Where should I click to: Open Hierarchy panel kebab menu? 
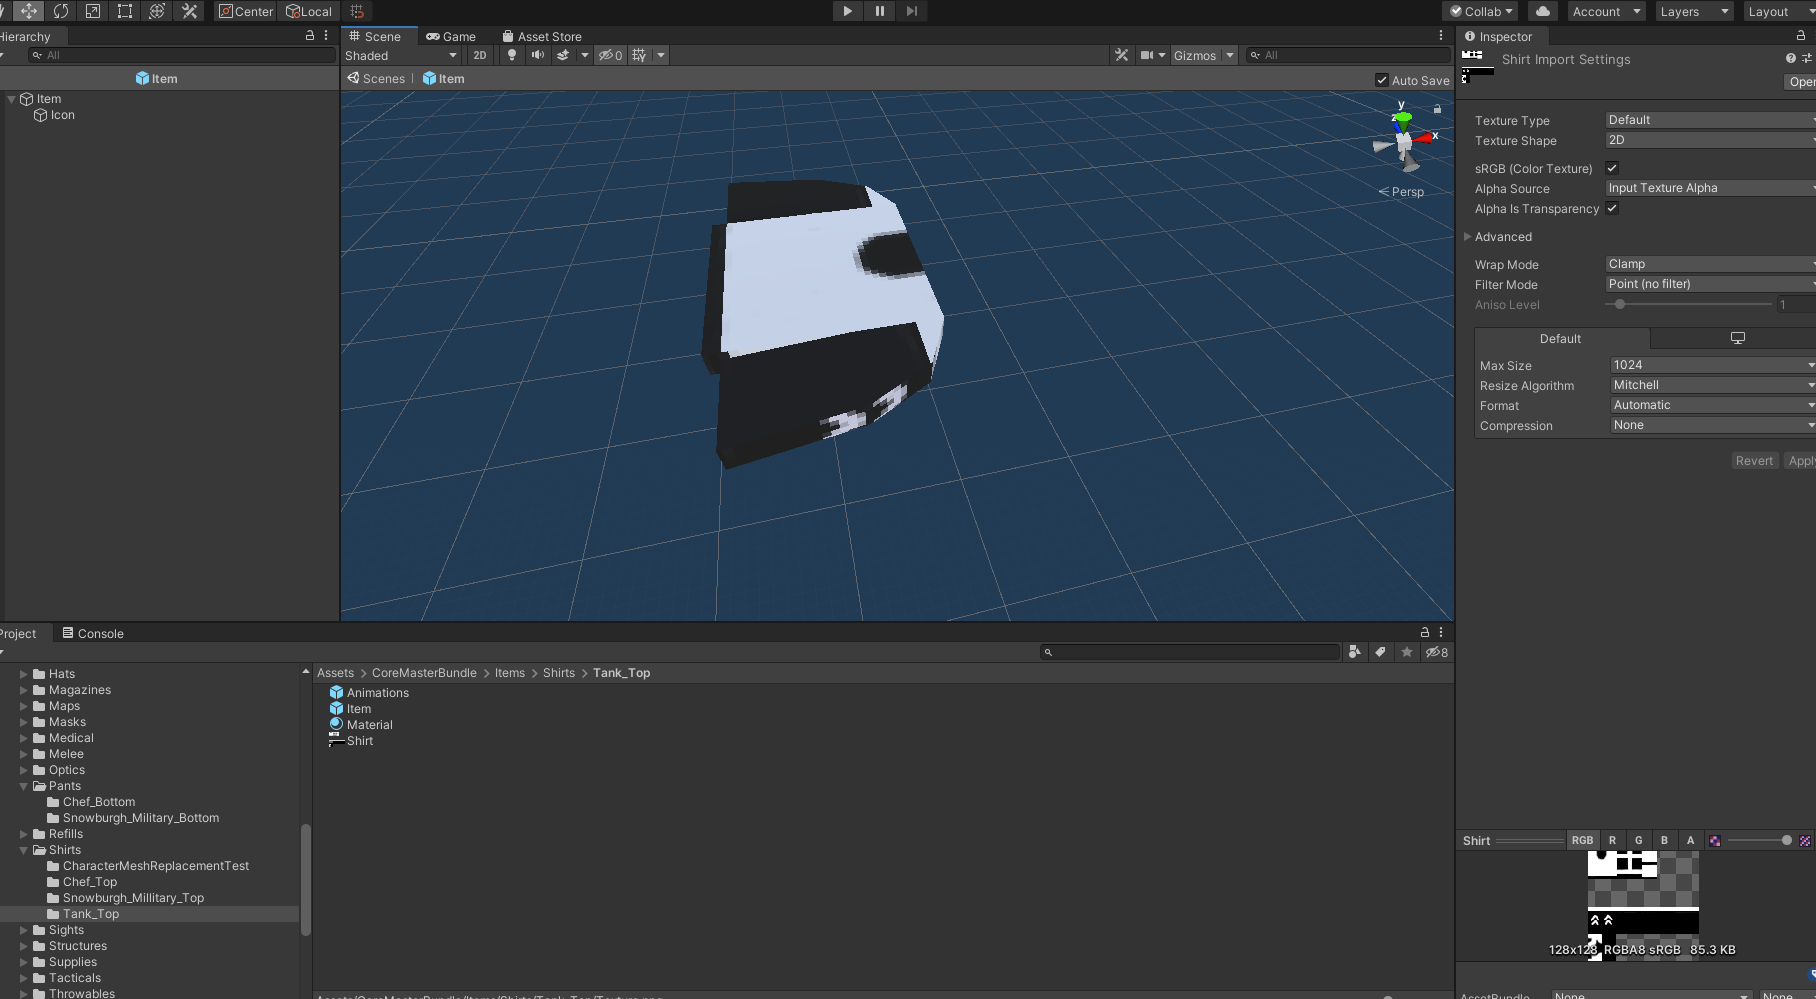point(326,35)
